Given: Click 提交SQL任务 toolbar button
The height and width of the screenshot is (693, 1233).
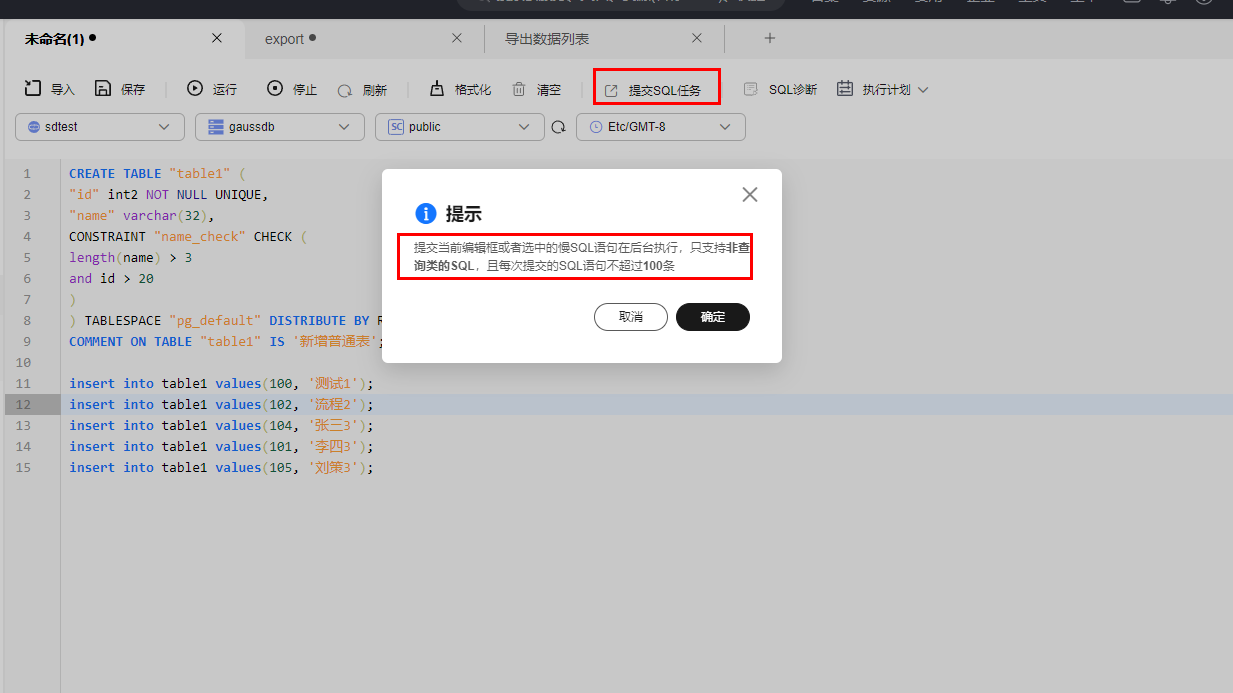Looking at the screenshot, I should click(656, 90).
